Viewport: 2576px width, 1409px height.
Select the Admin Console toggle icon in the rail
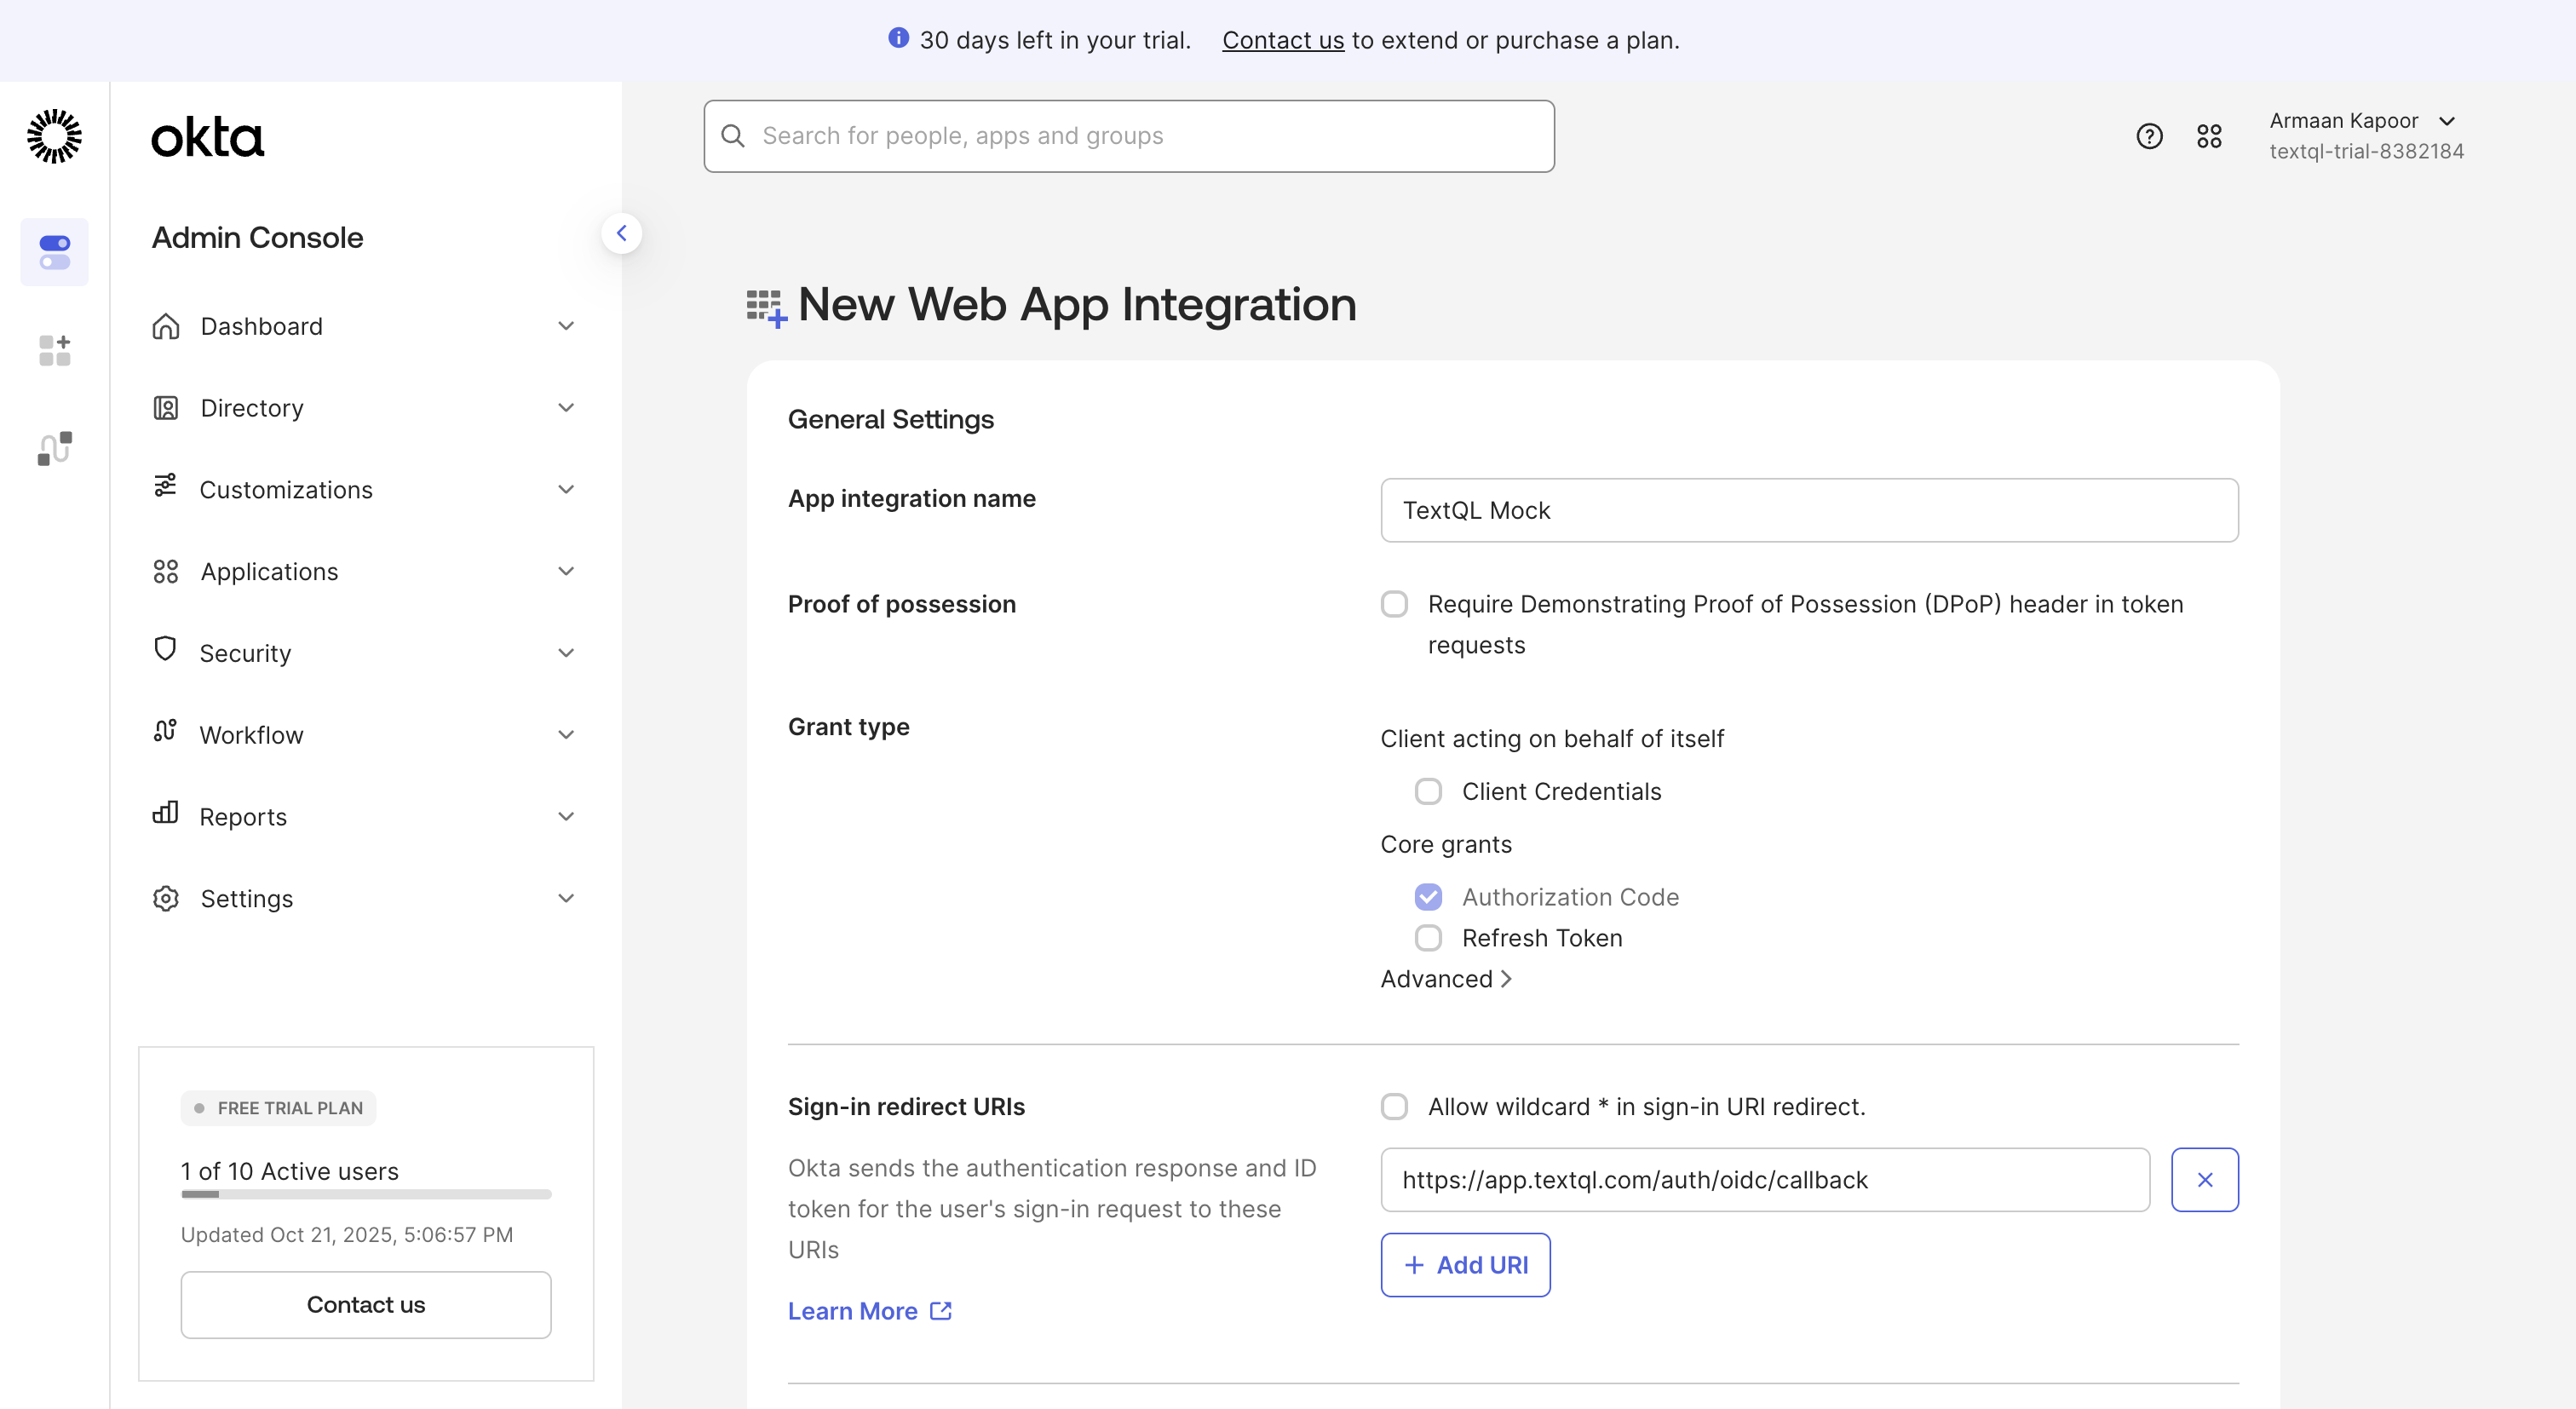[x=54, y=252]
